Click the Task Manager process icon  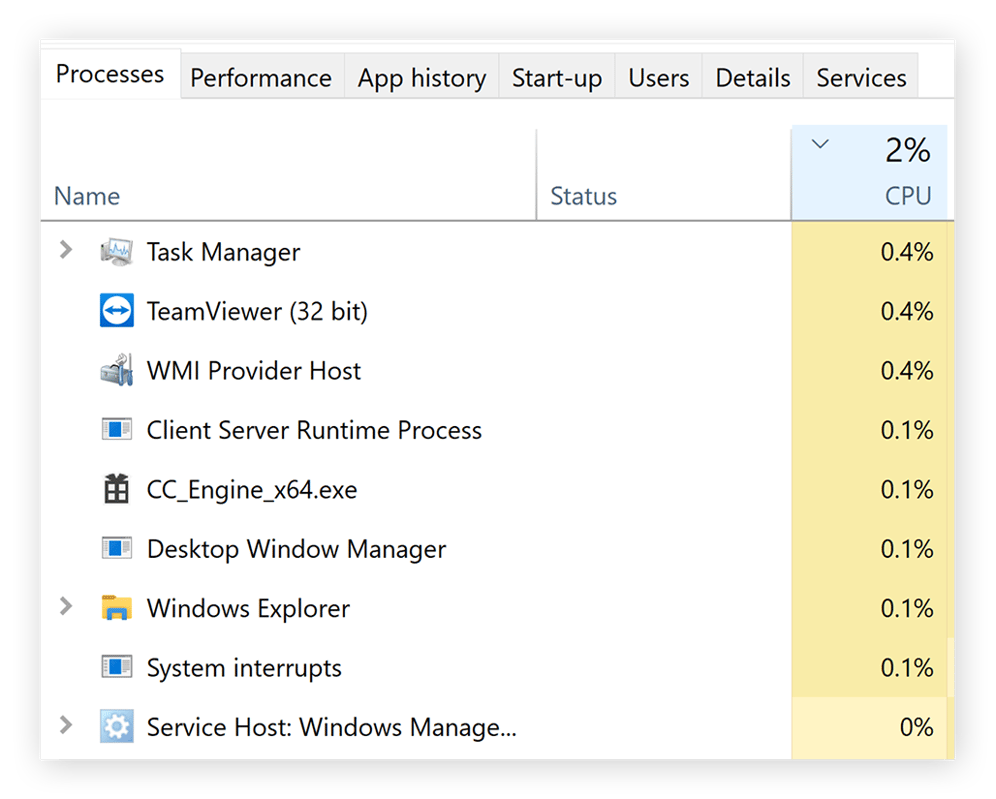117,251
